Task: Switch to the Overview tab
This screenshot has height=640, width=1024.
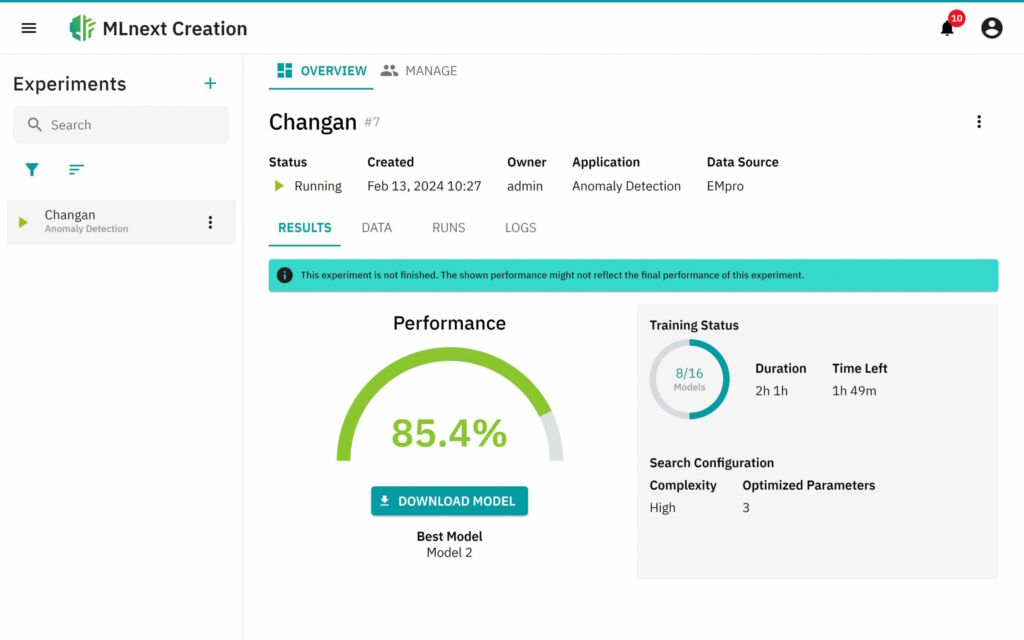Action: (321, 71)
